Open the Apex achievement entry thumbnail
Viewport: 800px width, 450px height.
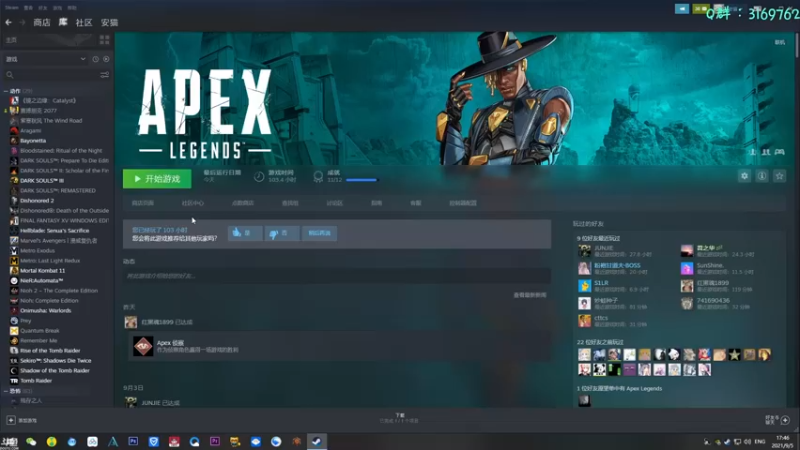143,346
